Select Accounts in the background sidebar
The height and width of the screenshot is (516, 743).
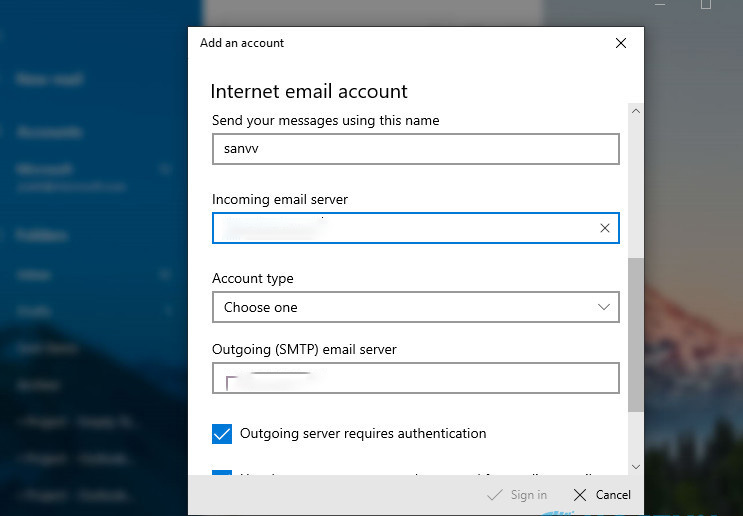tap(49, 132)
